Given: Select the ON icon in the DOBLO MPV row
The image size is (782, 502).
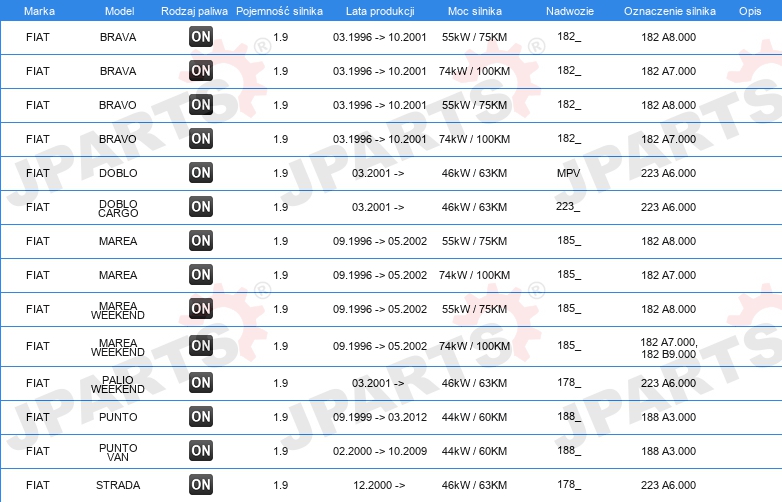Looking at the screenshot, I should (201, 172).
